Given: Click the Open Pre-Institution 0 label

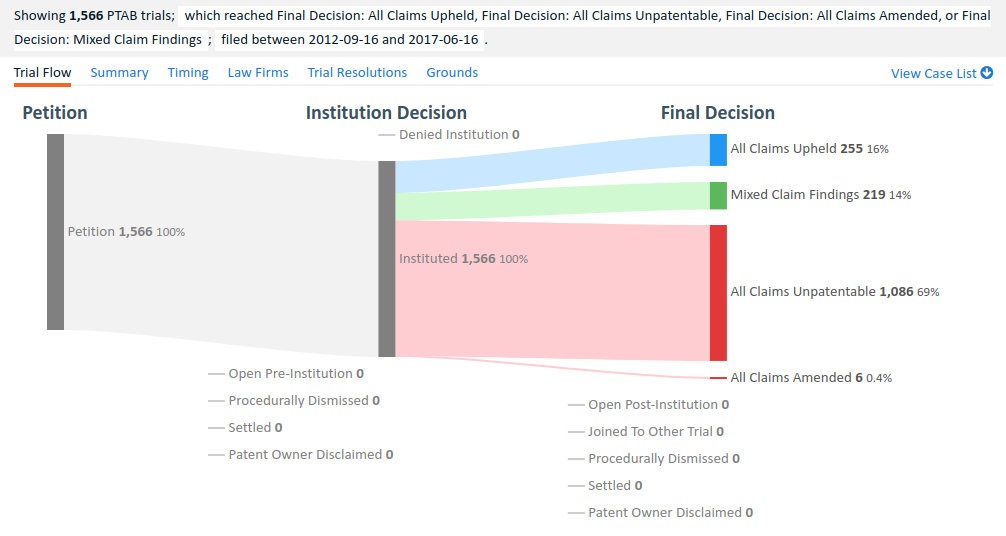Looking at the screenshot, I should [295, 374].
